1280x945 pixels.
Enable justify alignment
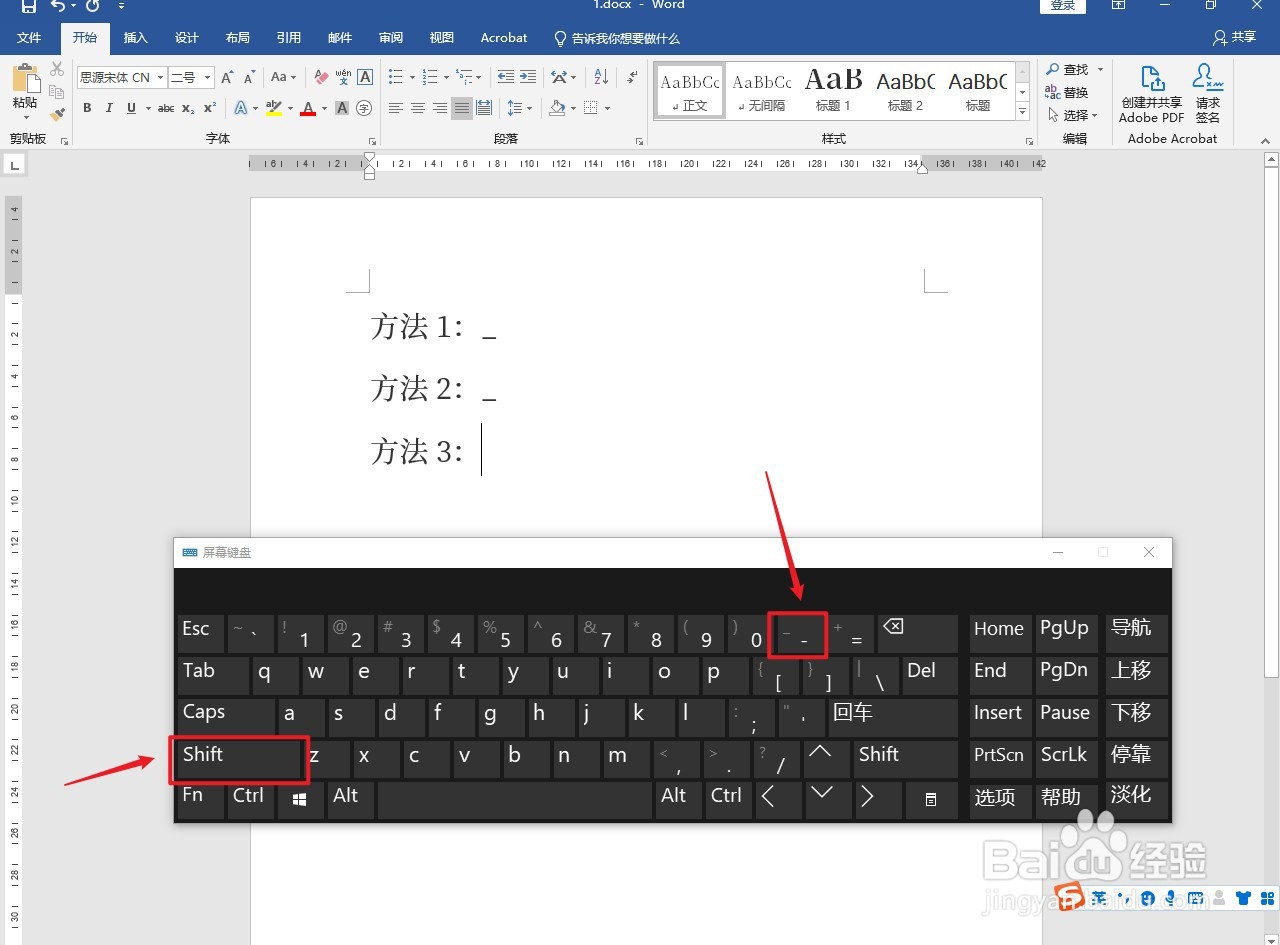point(461,107)
